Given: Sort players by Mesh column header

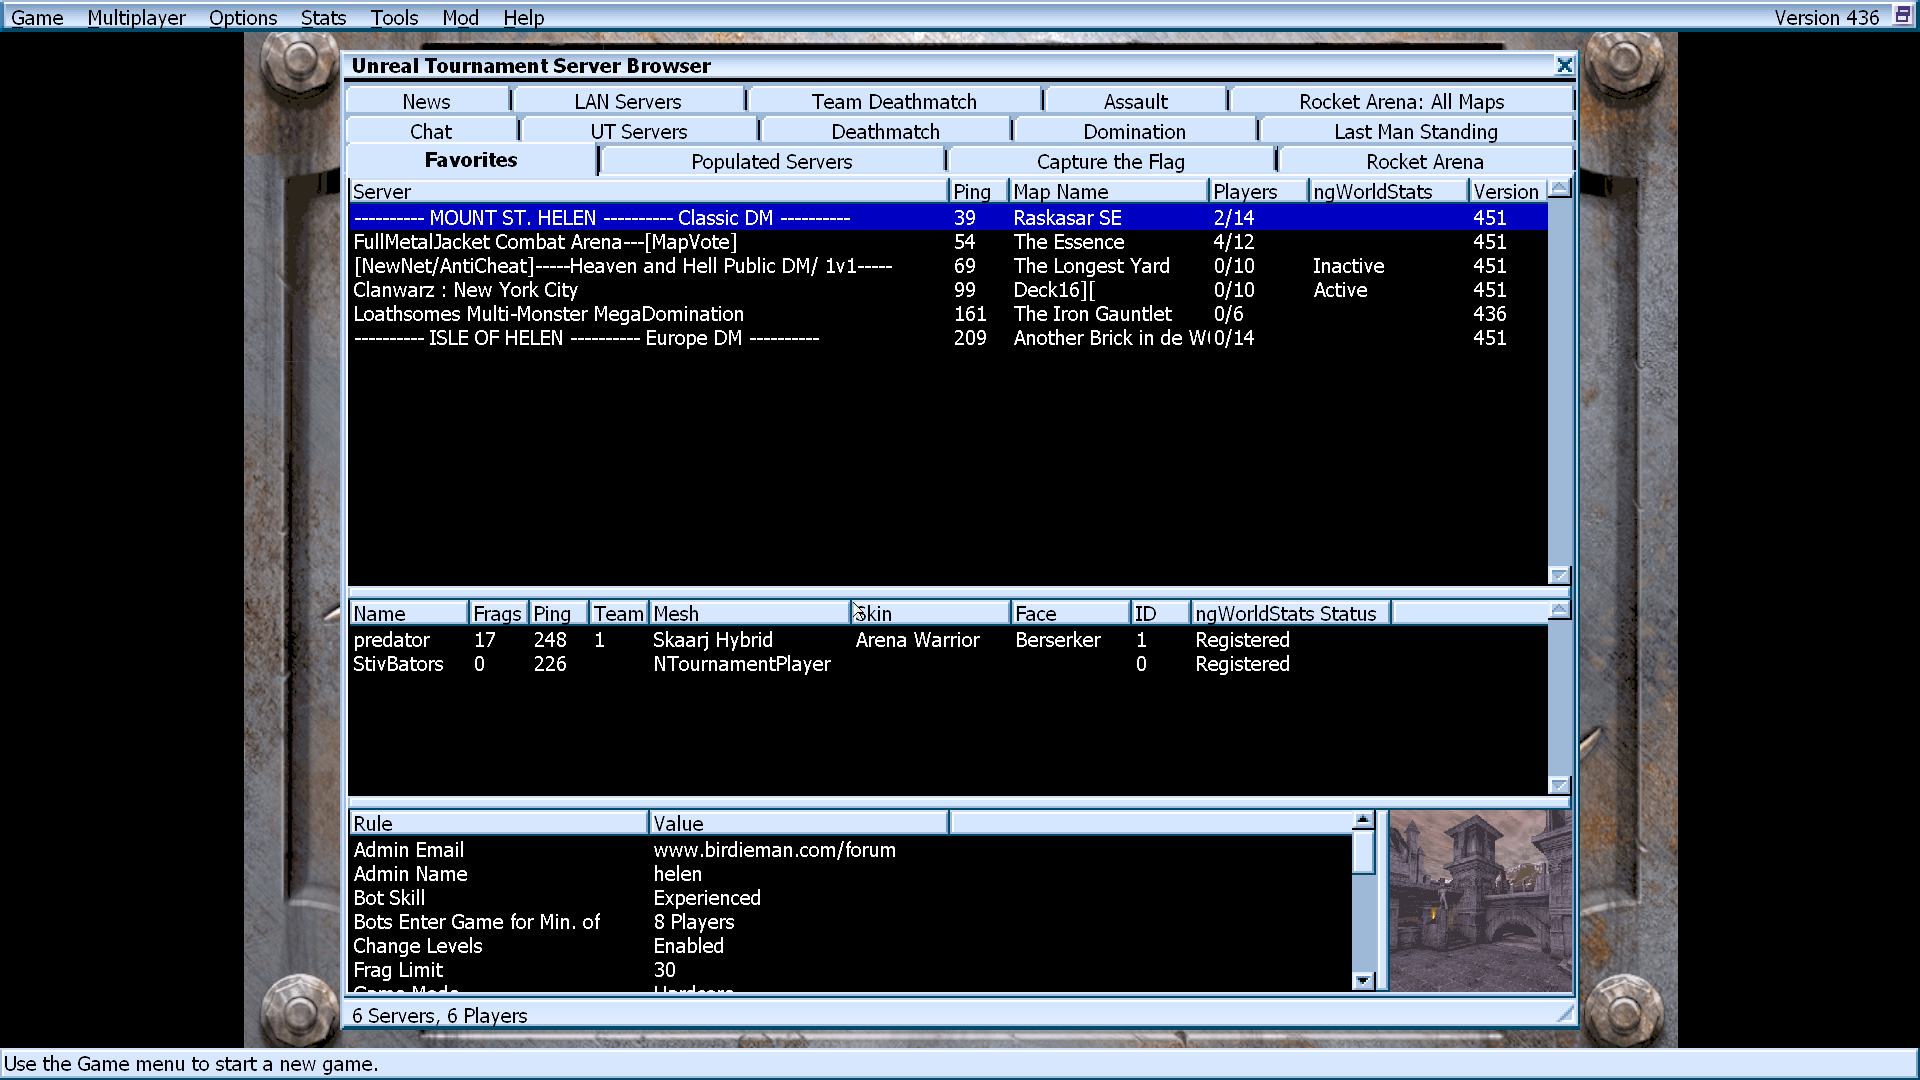Looking at the screenshot, I should coord(748,613).
